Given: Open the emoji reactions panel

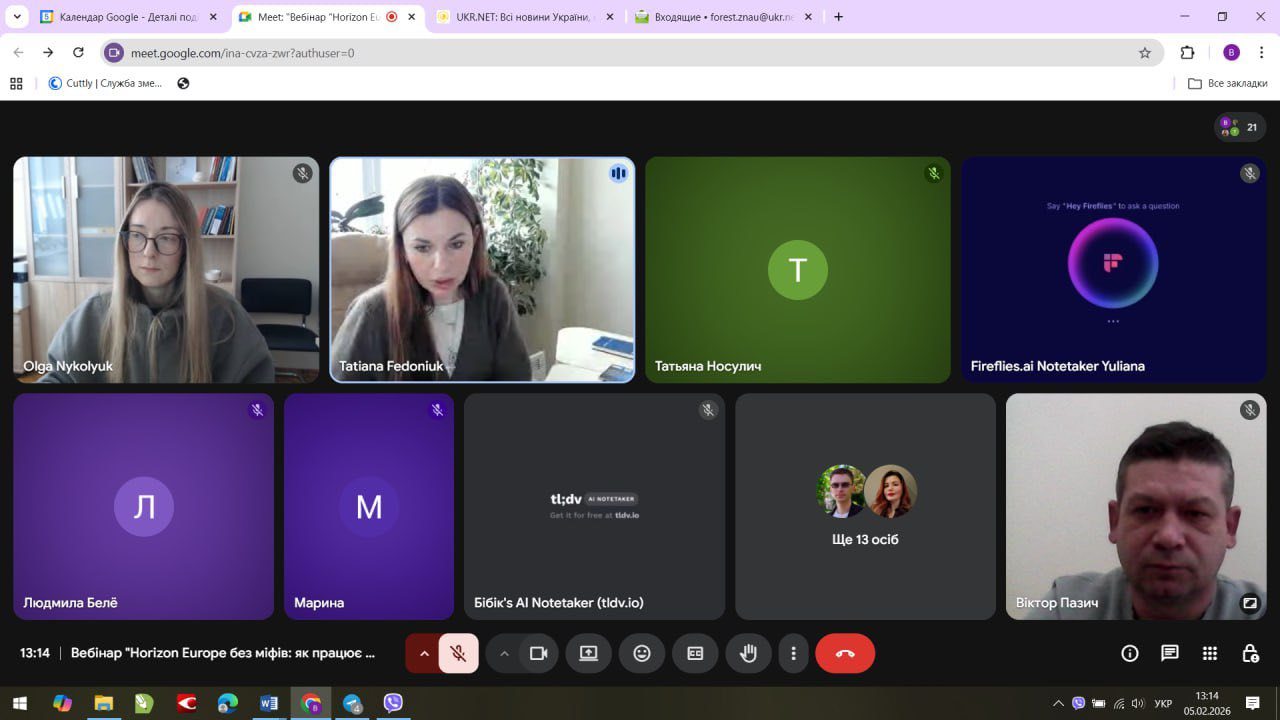Looking at the screenshot, I should 642,654.
